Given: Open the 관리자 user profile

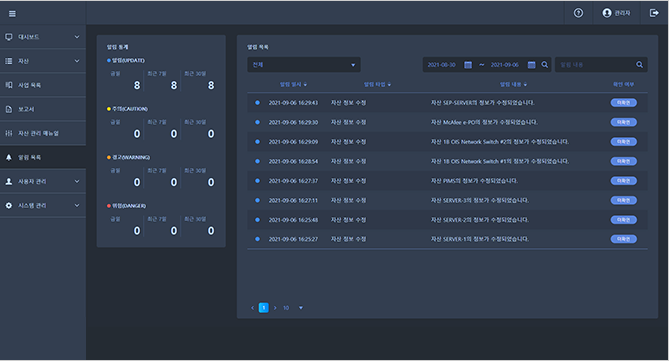Looking at the screenshot, I should pyautogui.click(x=616, y=13).
